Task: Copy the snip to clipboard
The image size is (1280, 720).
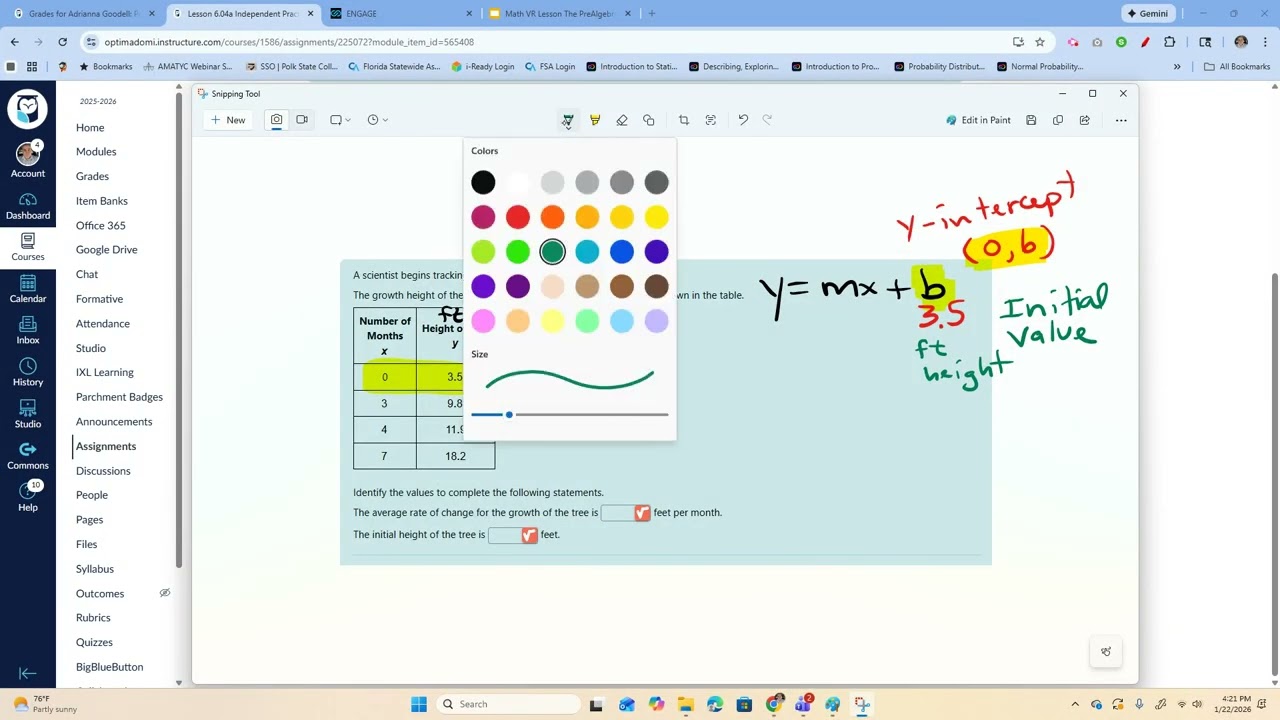Action: tap(1058, 120)
